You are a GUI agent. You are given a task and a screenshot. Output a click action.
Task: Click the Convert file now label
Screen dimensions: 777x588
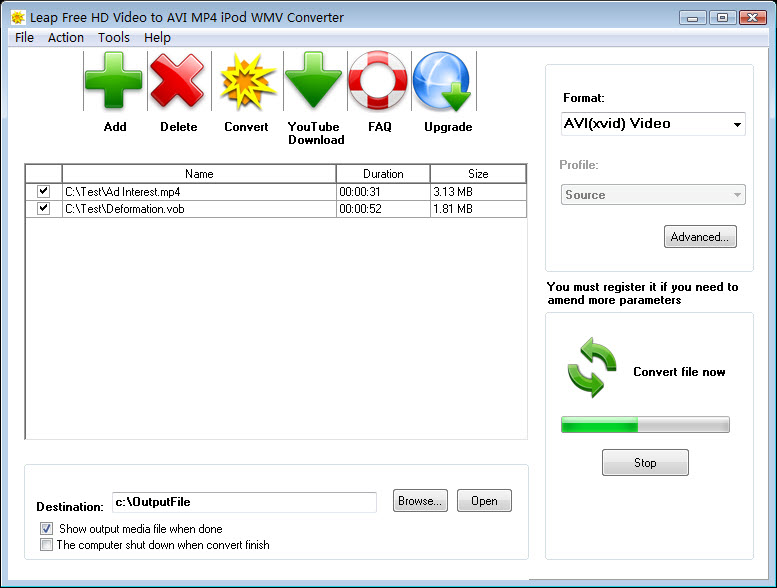[x=679, y=372]
